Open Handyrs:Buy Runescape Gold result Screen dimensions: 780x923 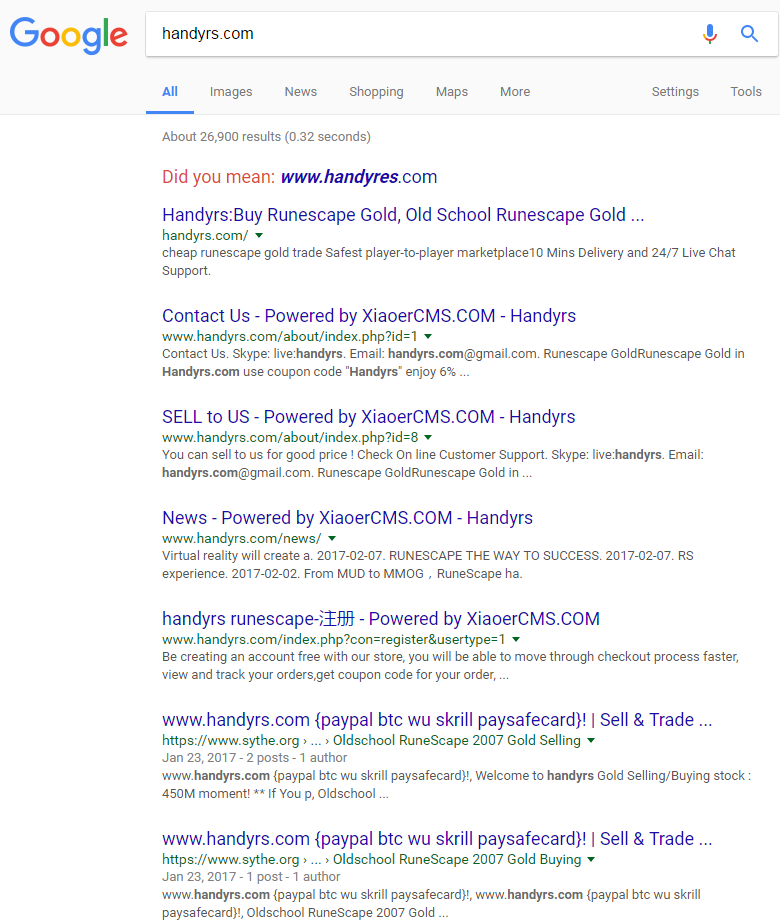tap(403, 215)
